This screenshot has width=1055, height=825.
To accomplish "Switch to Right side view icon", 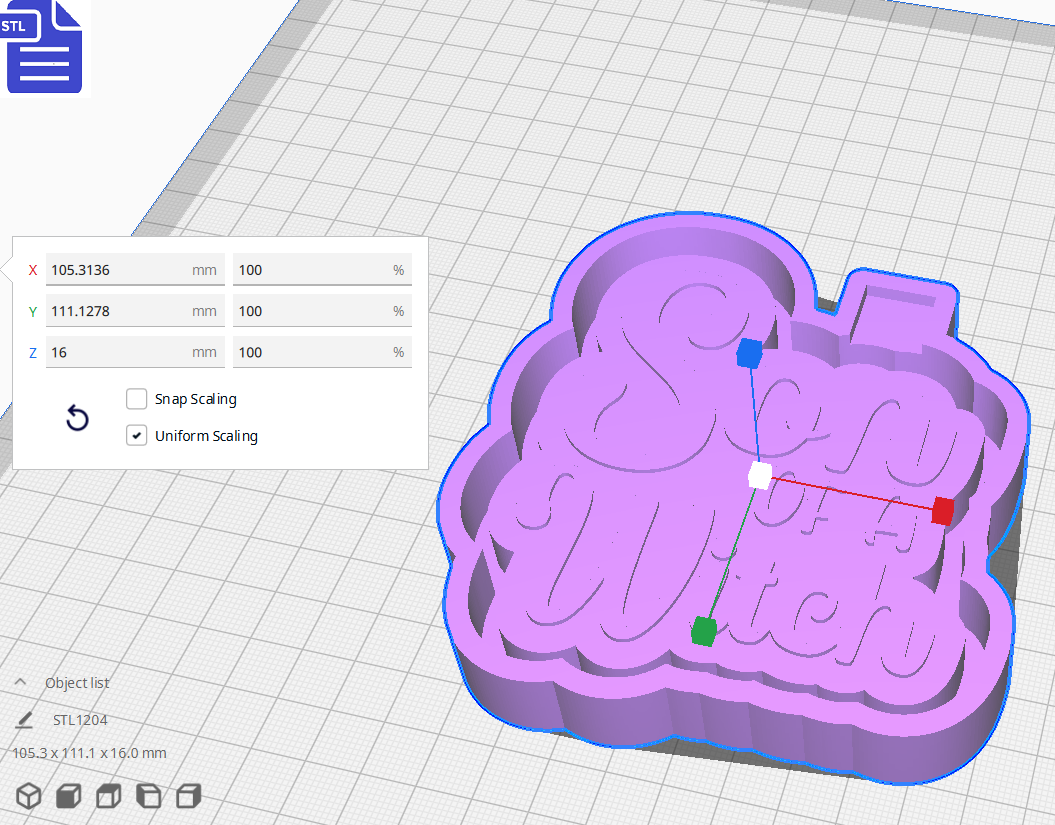I will 188,796.
